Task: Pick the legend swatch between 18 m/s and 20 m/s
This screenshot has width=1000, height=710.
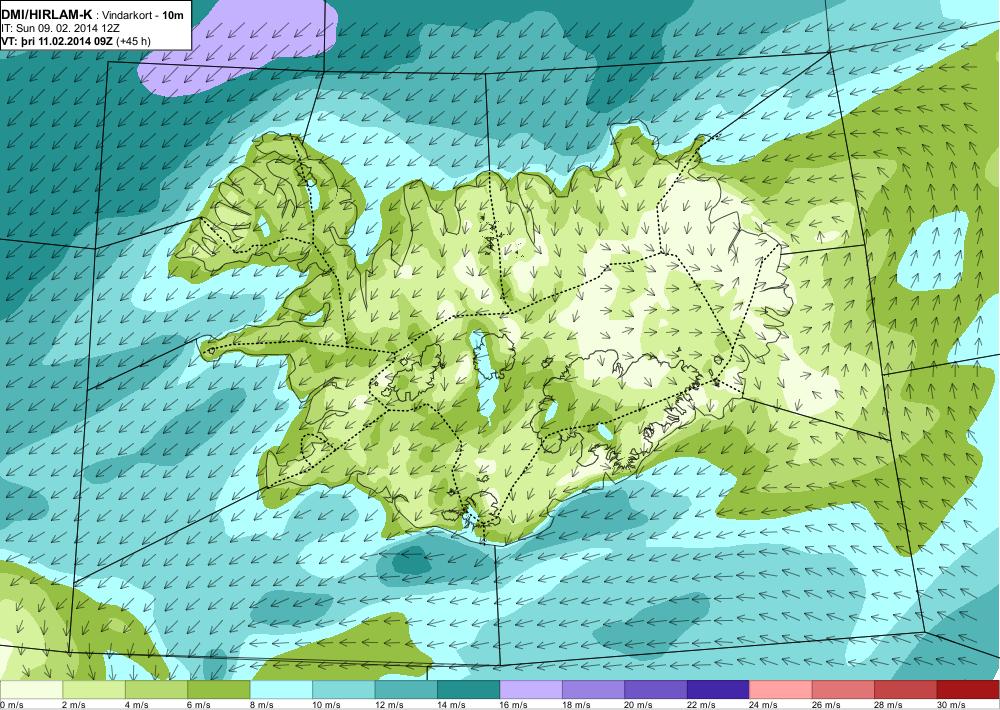Action: [594, 690]
